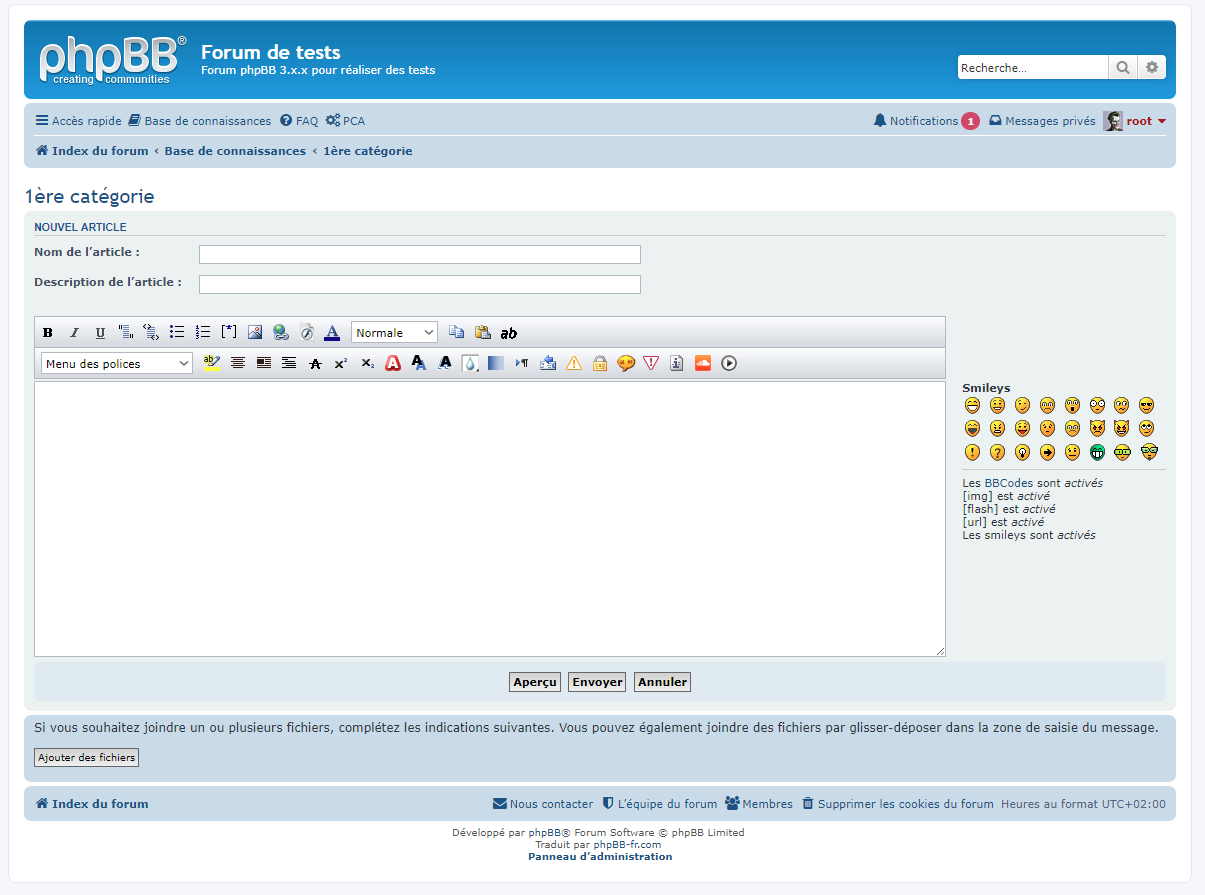
Task: Insert a bulleted list
Action: click(177, 333)
